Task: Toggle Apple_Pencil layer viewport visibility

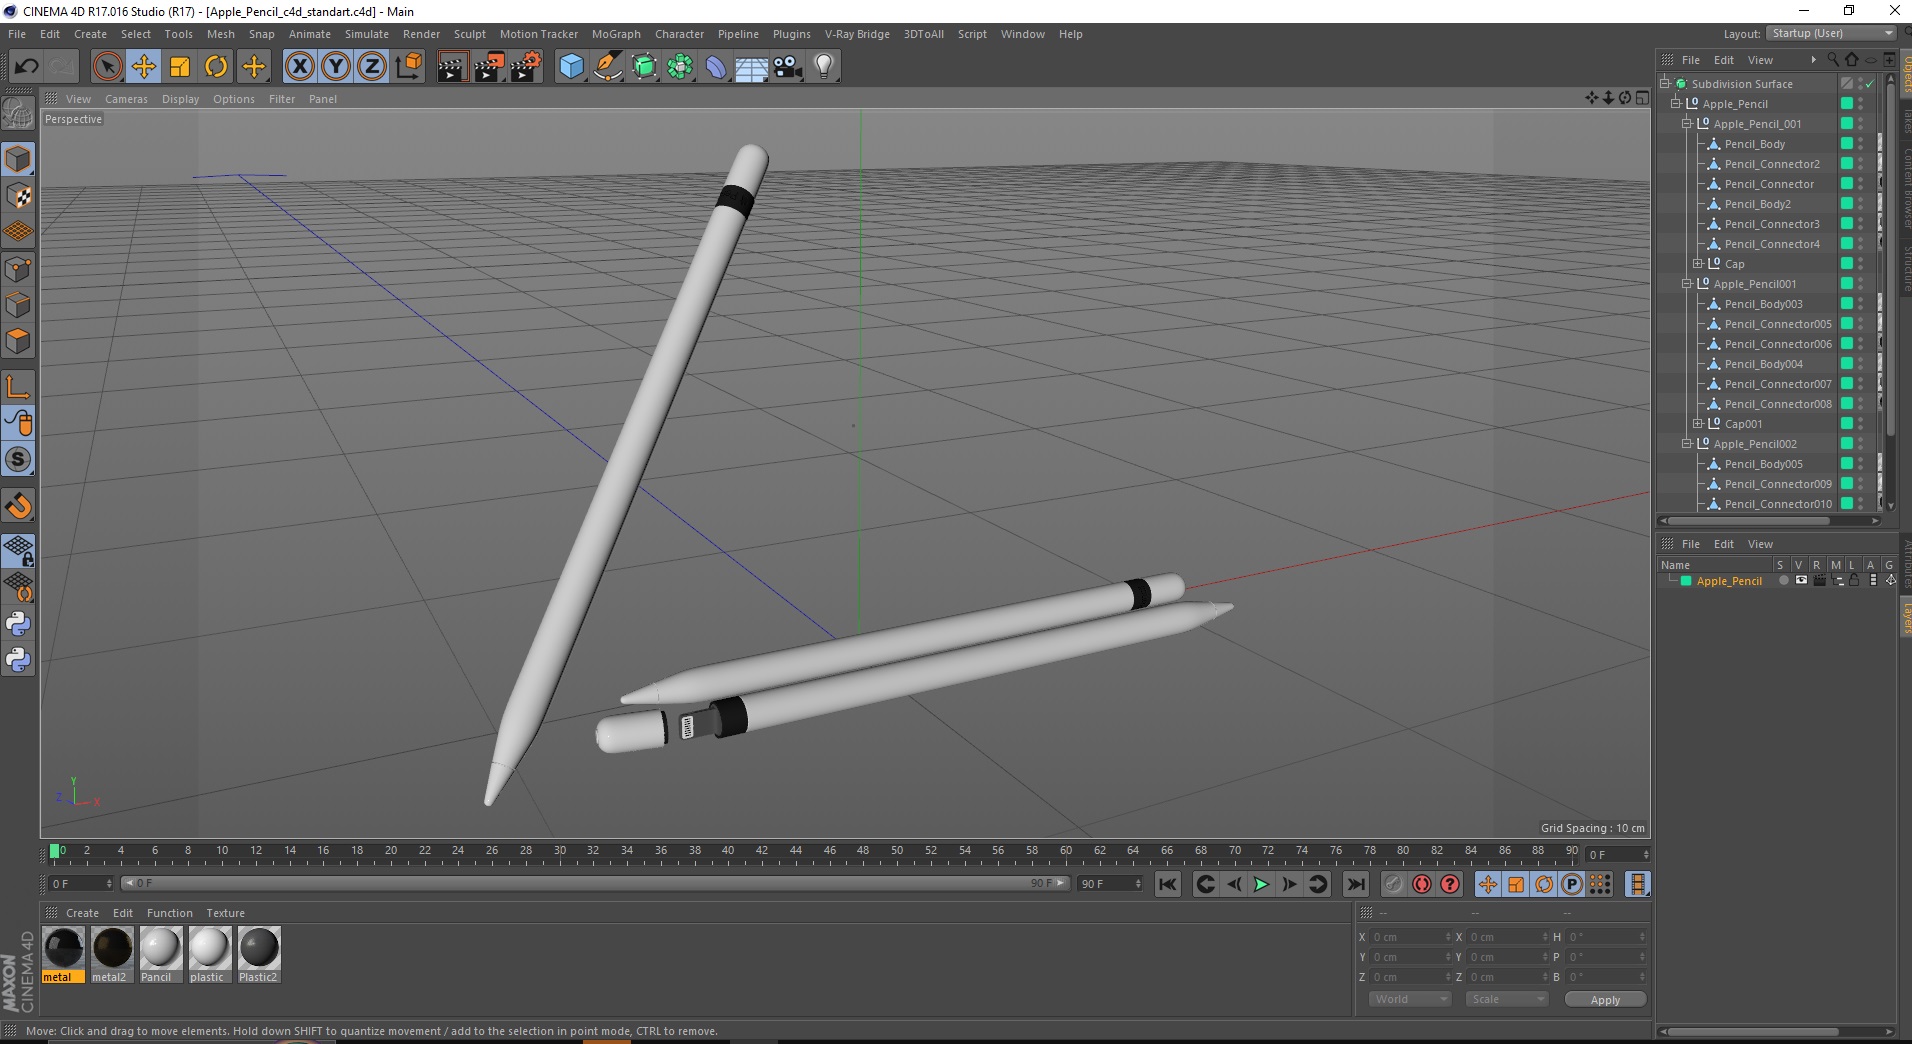Action: click(x=1801, y=581)
